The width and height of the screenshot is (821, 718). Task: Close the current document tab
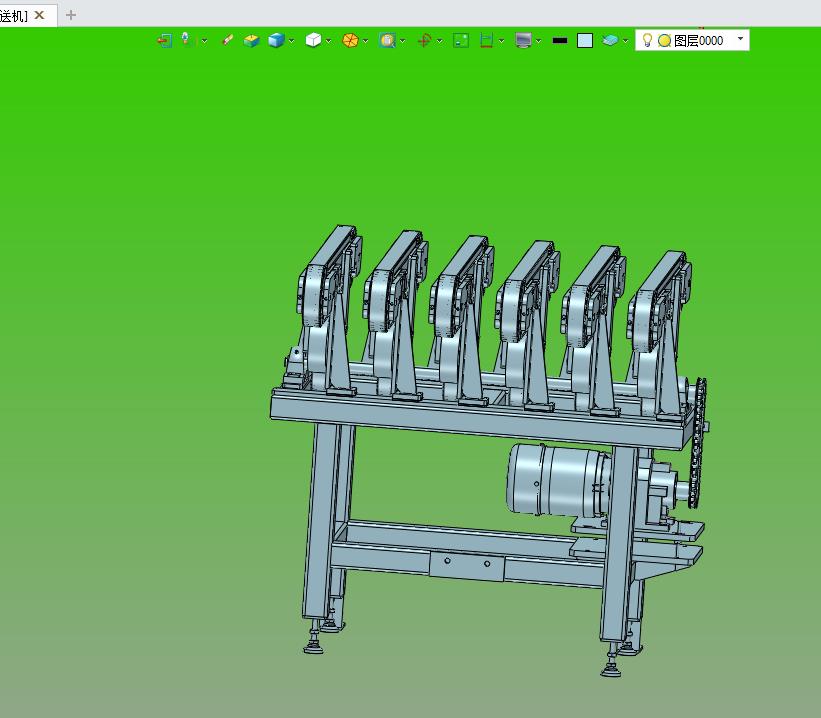[x=40, y=15]
